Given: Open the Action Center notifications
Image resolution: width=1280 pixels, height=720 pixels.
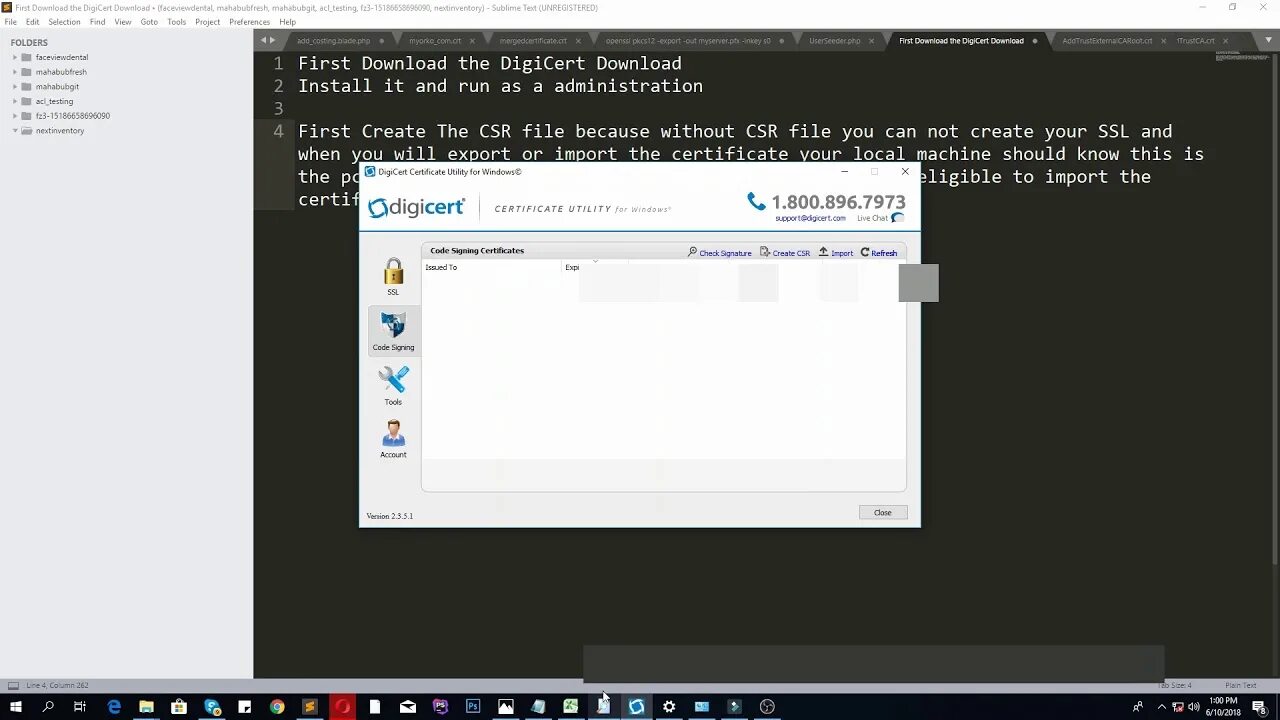Looking at the screenshot, I should [x=1260, y=706].
